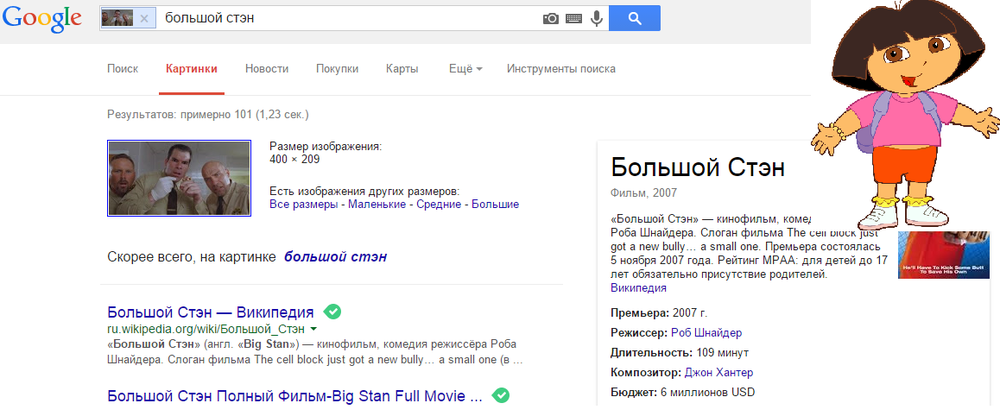Click the blue magnifier search button
The image size is (1000, 416).
point(638,18)
